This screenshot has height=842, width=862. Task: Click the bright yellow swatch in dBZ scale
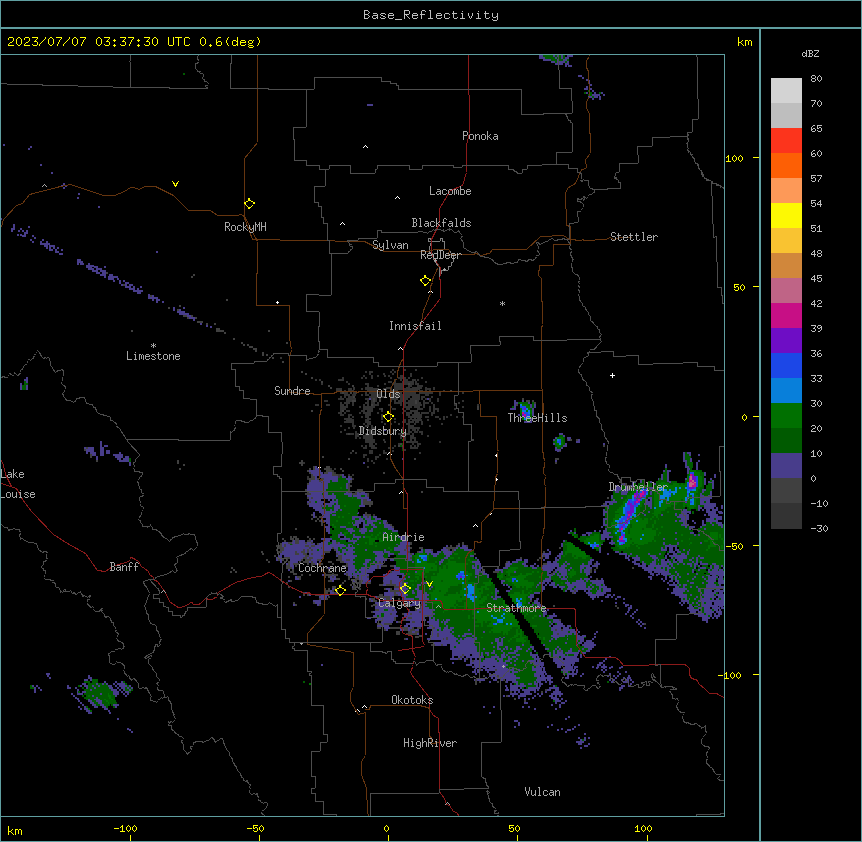click(x=786, y=215)
